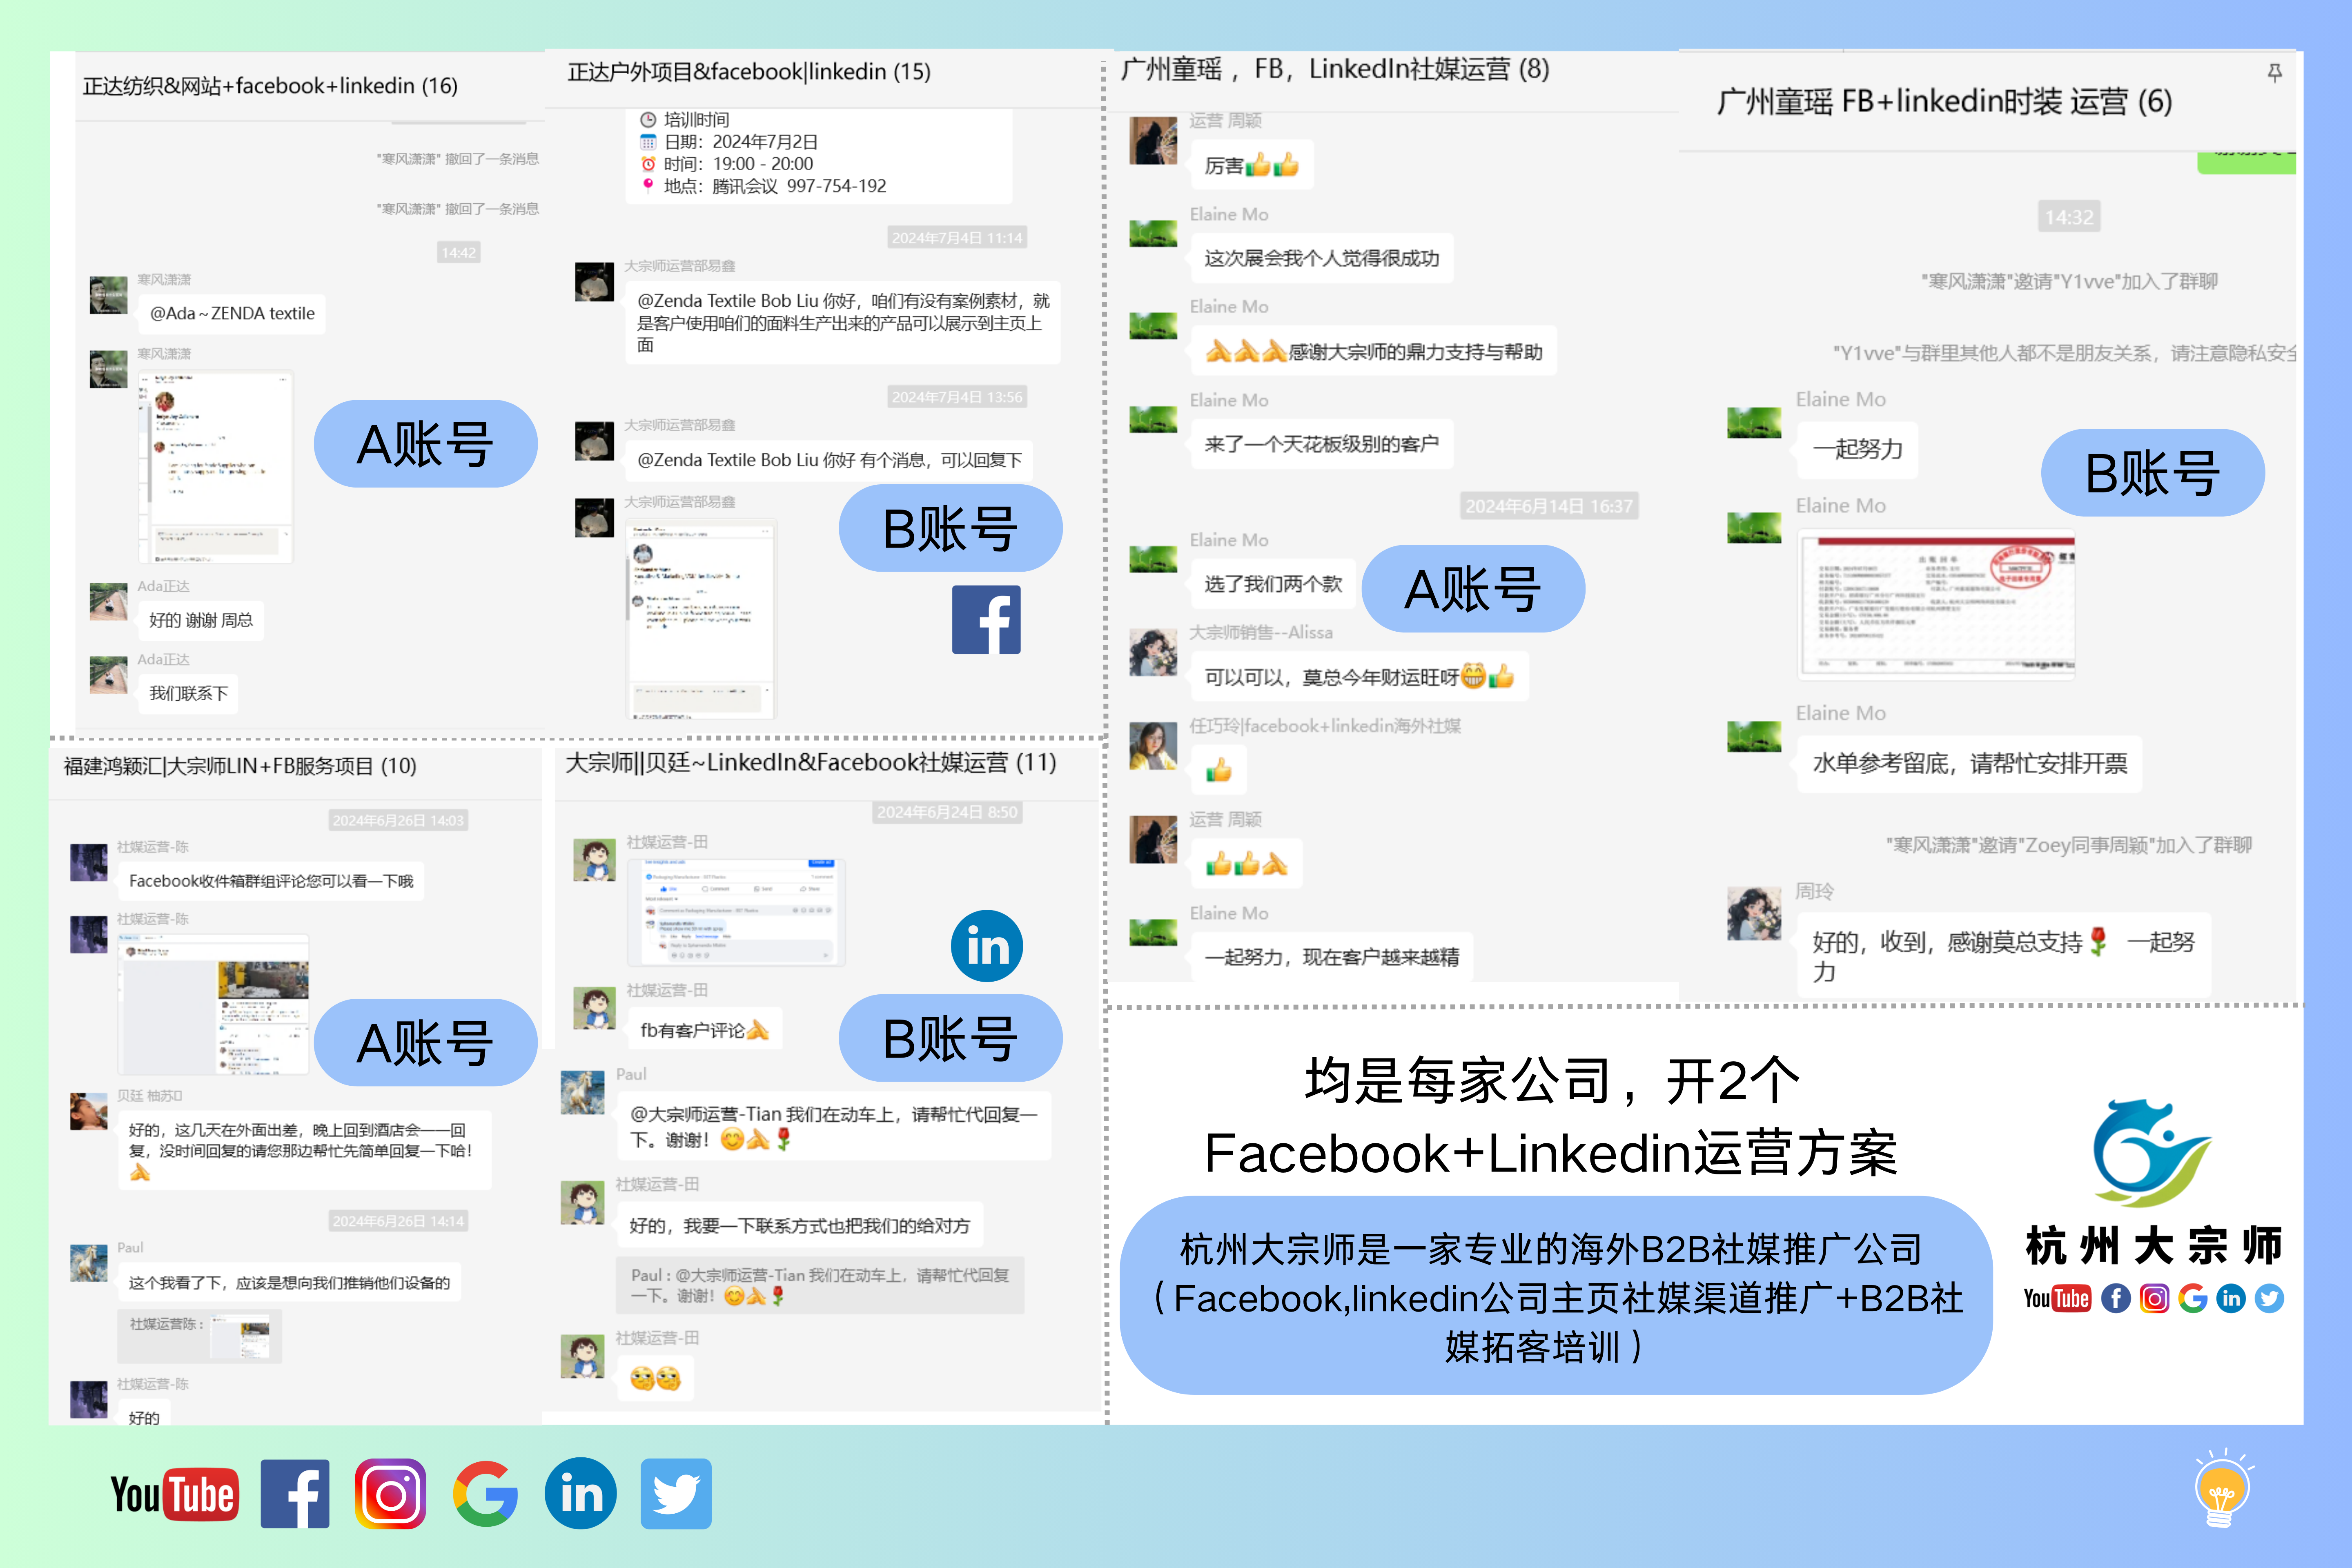Click Elaine Mo avatar beside 这次展会 message

pyautogui.click(x=1153, y=234)
